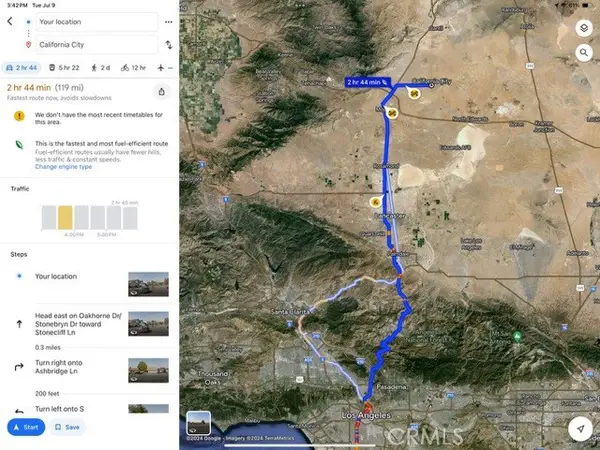The image size is (600, 450).
Task: Recenter map with the location arrow button
Action: pyautogui.click(x=580, y=429)
